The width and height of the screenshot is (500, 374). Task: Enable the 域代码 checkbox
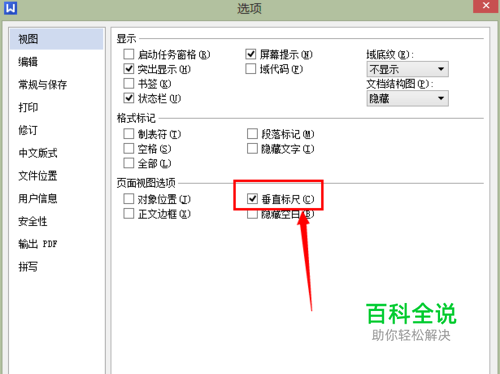coord(251,69)
